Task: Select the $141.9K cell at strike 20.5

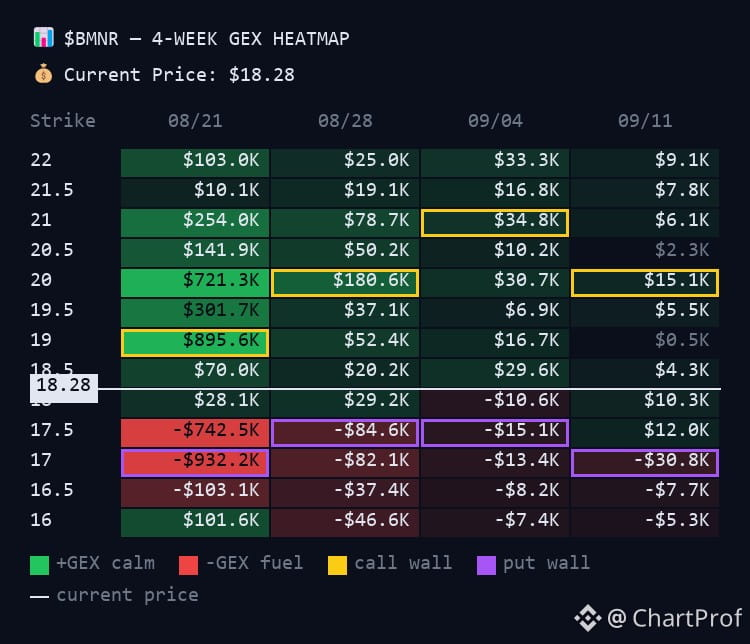Action: [195, 253]
